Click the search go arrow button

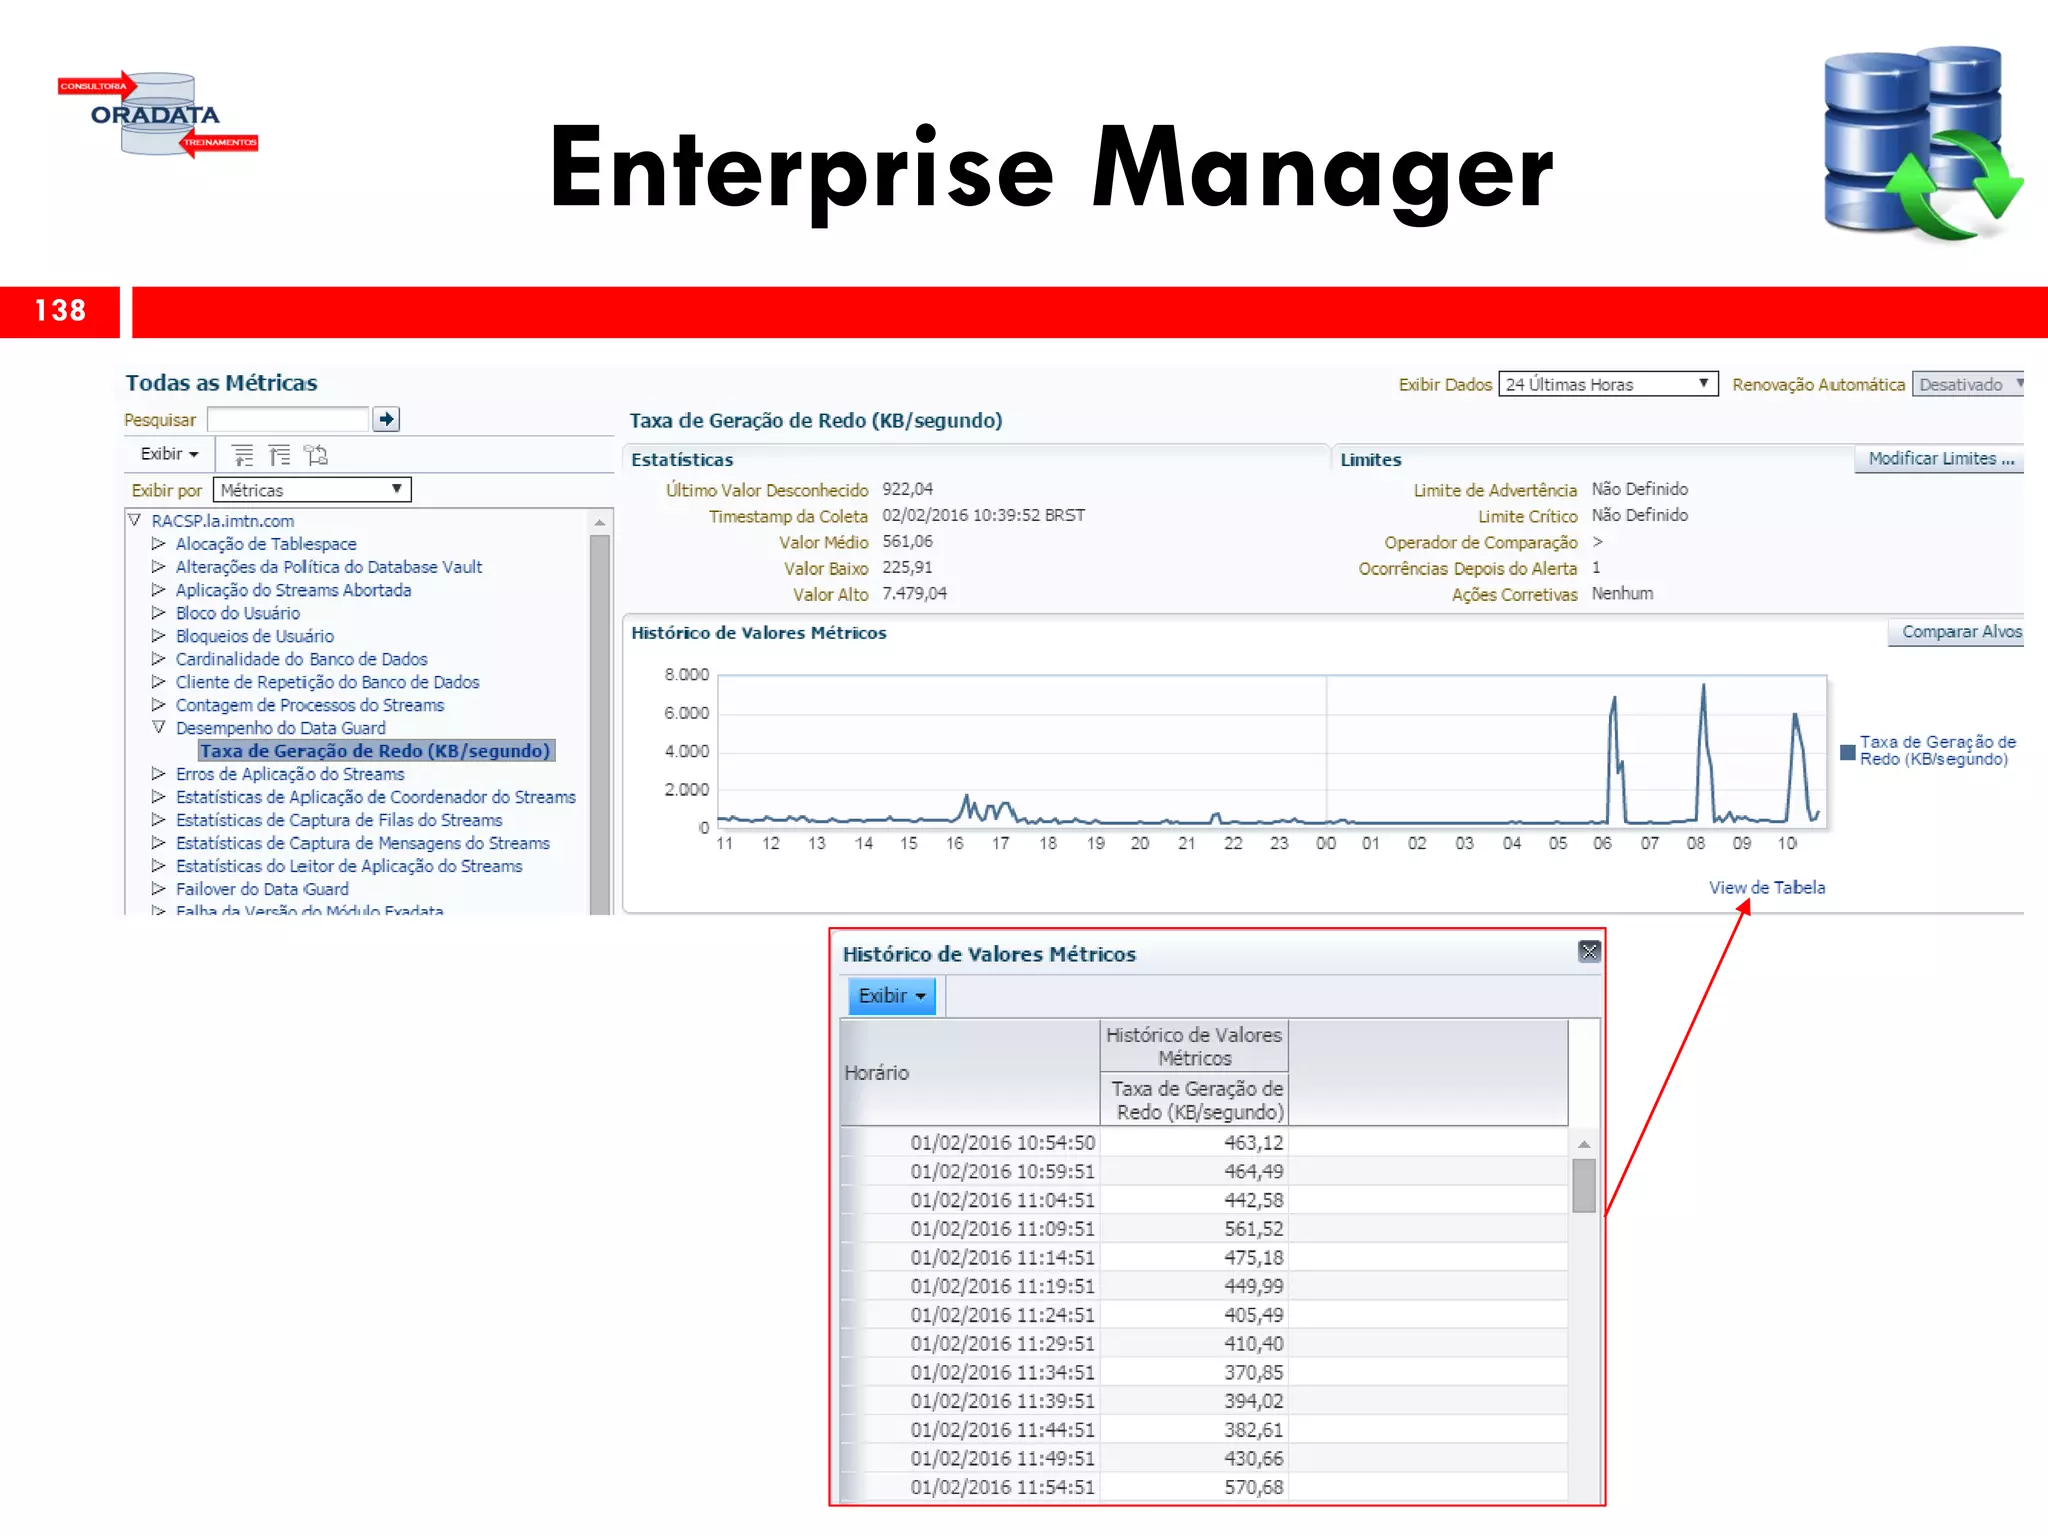(386, 419)
